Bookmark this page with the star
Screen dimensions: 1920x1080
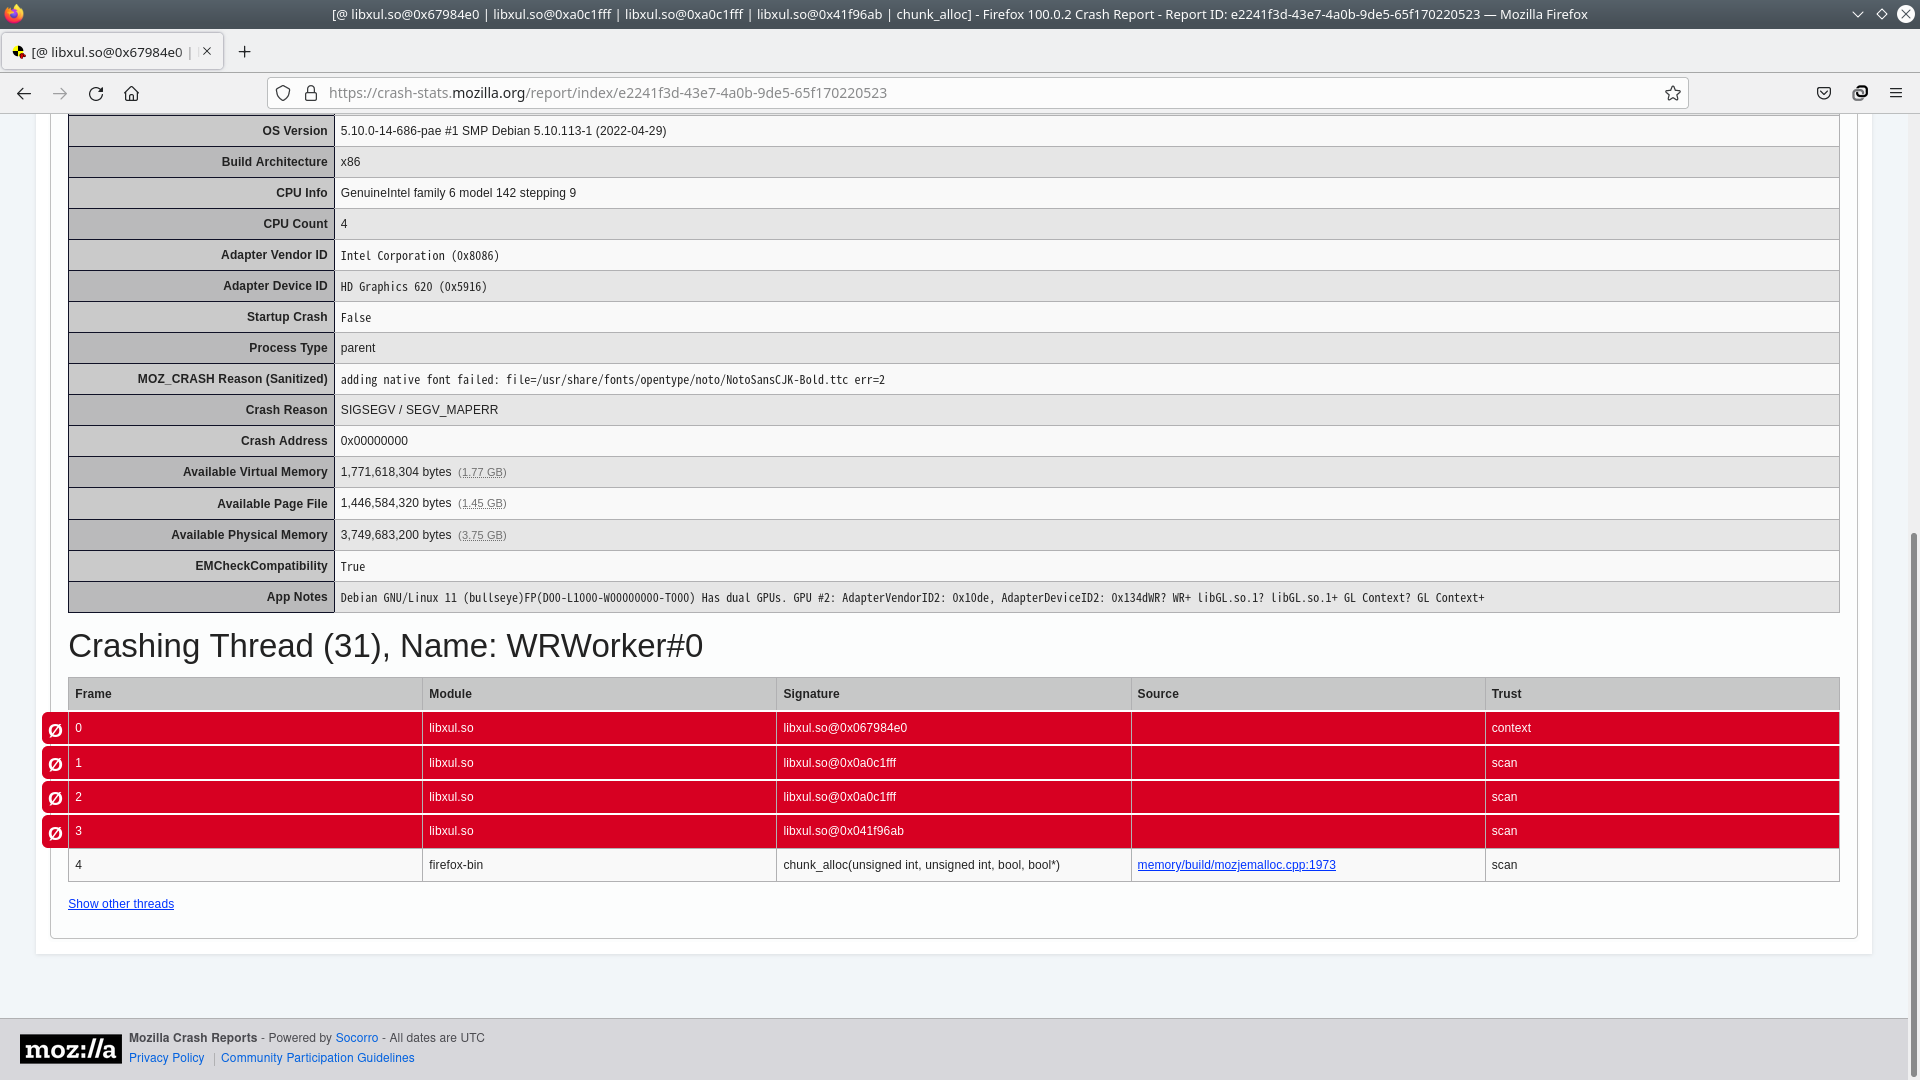[1672, 93]
